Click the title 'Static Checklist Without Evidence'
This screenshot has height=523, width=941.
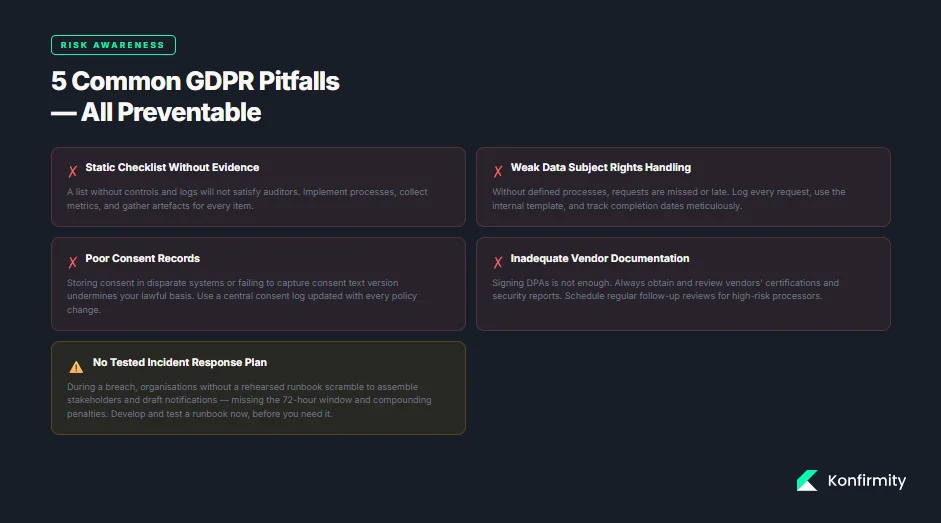coord(172,168)
